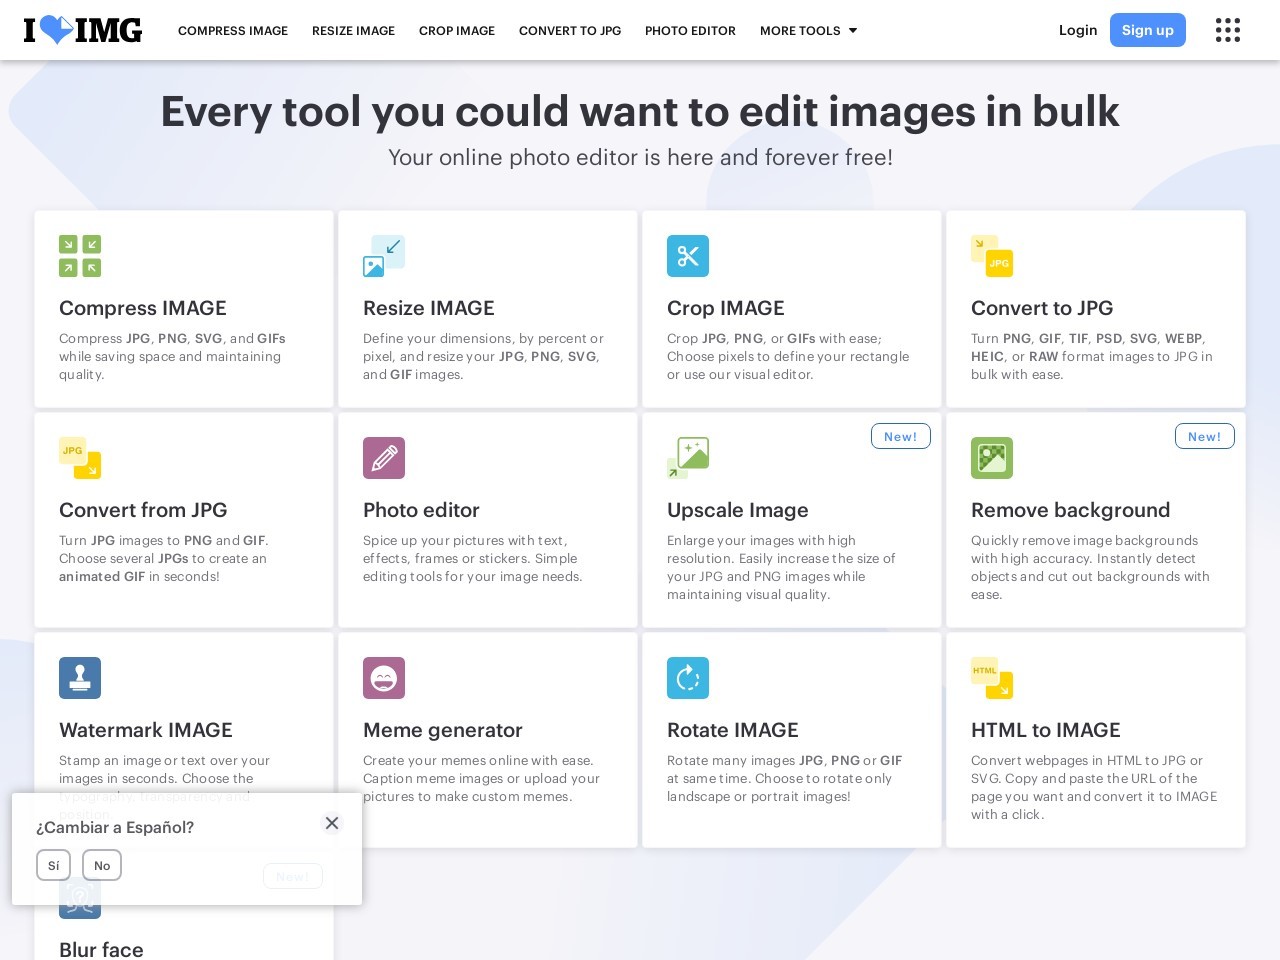Click the 'Your online photo editor' subtitle
The image size is (1280, 960).
[x=640, y=157]
